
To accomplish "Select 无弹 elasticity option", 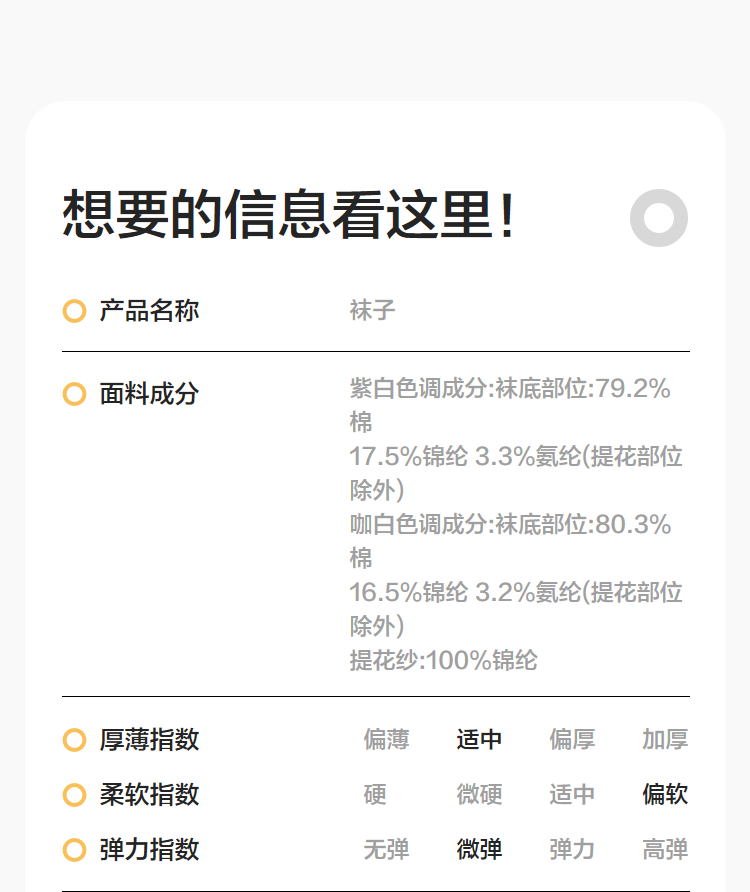I will (386, 850).
